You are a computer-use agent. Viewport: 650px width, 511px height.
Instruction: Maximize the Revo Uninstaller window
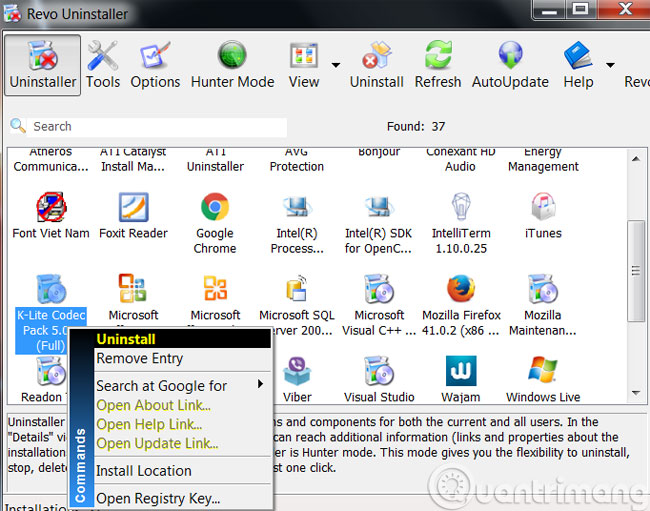coord(580,9)
